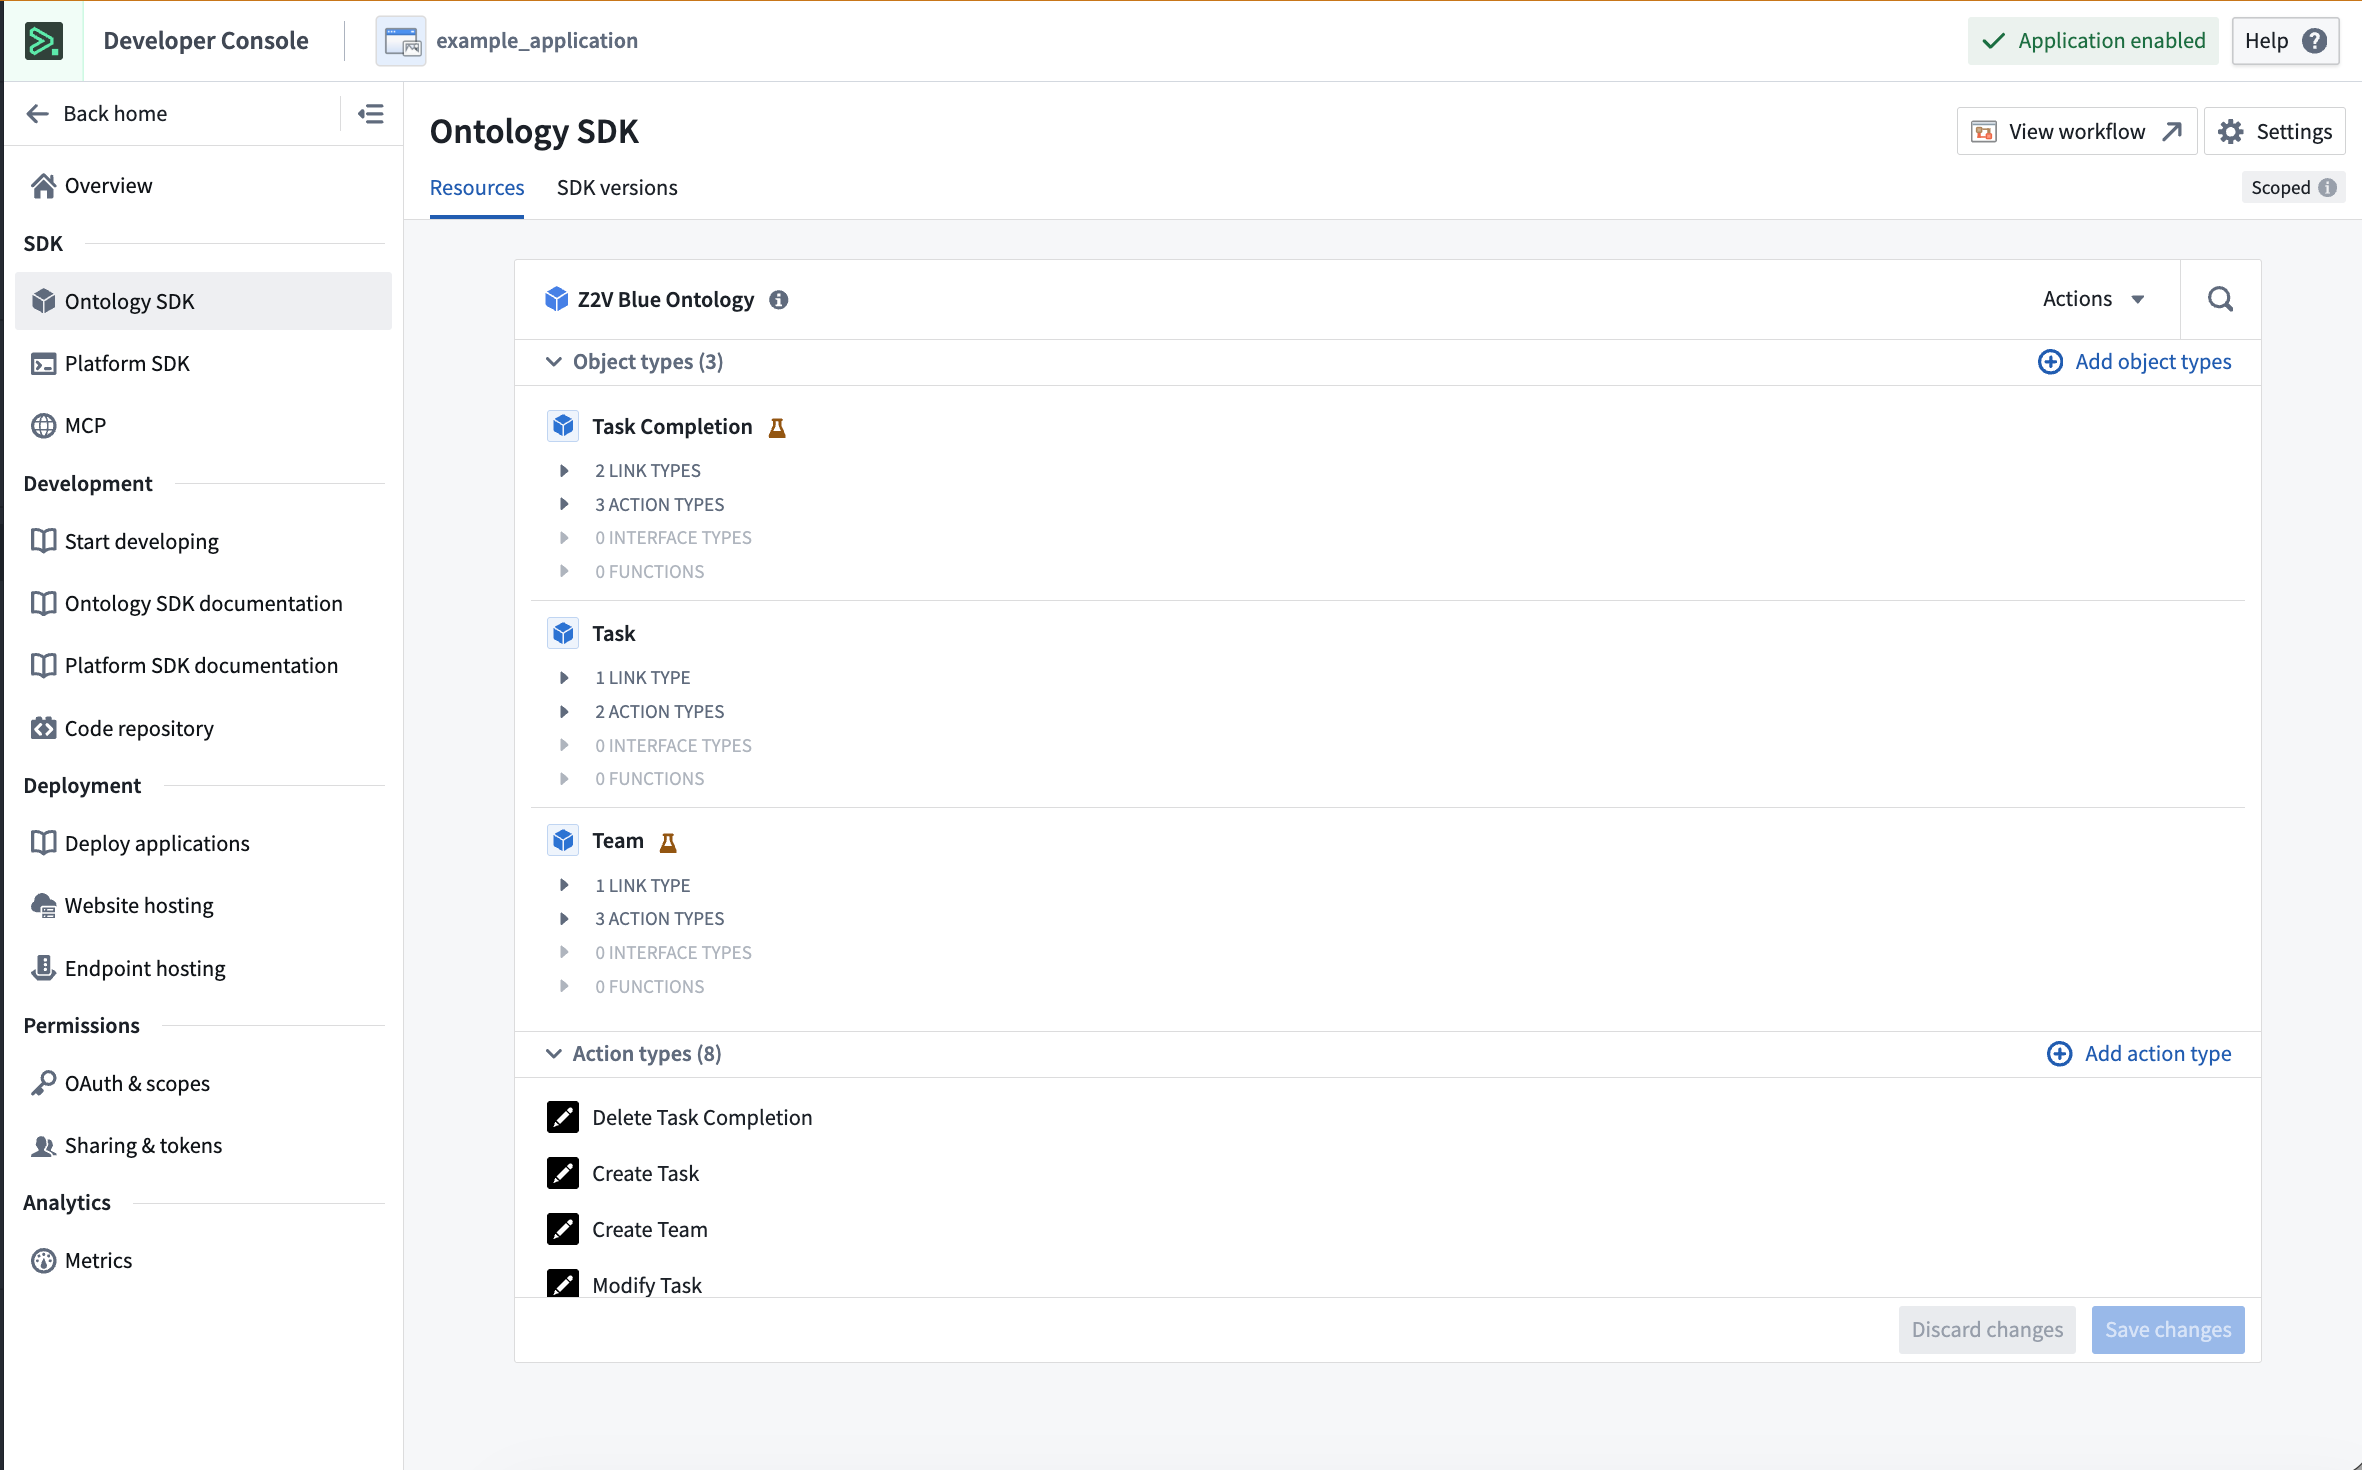This screenshot has width=2362, height=1470.
Task: Click the plus icon for Add action type
Action: pyautogui.click(x=2059, y=1054)
